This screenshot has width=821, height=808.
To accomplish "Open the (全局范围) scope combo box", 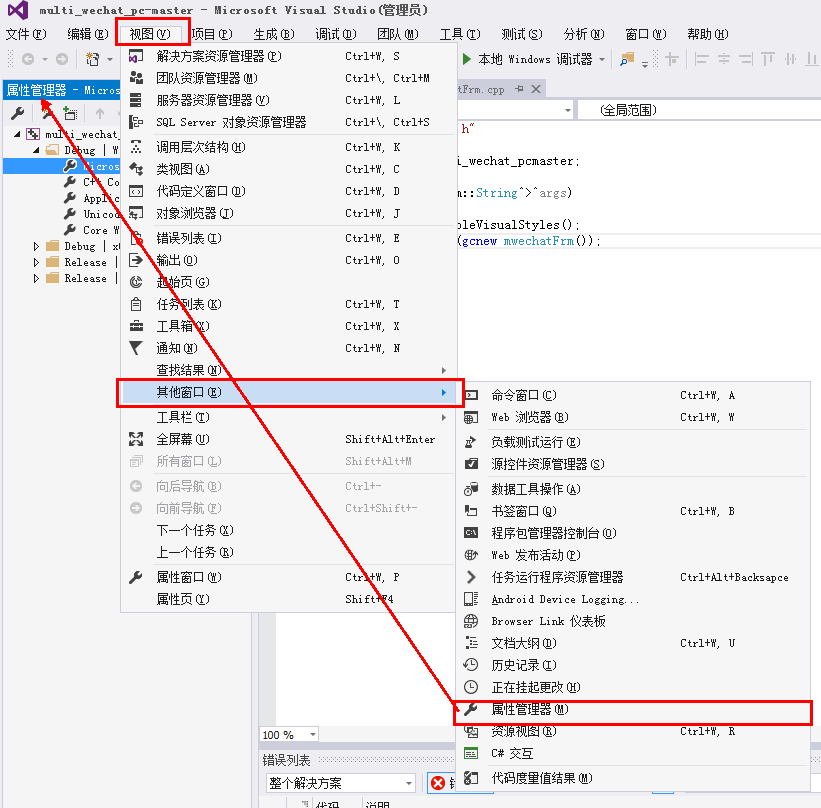I will pos(700,110).
